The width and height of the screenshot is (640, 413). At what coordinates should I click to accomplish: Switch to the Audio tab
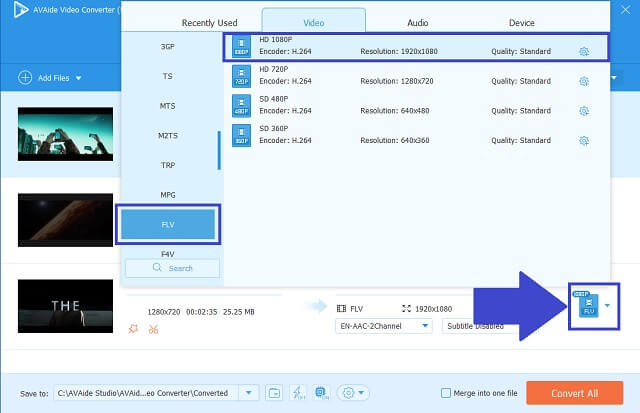pyautogui.click(x=418, y=23)
